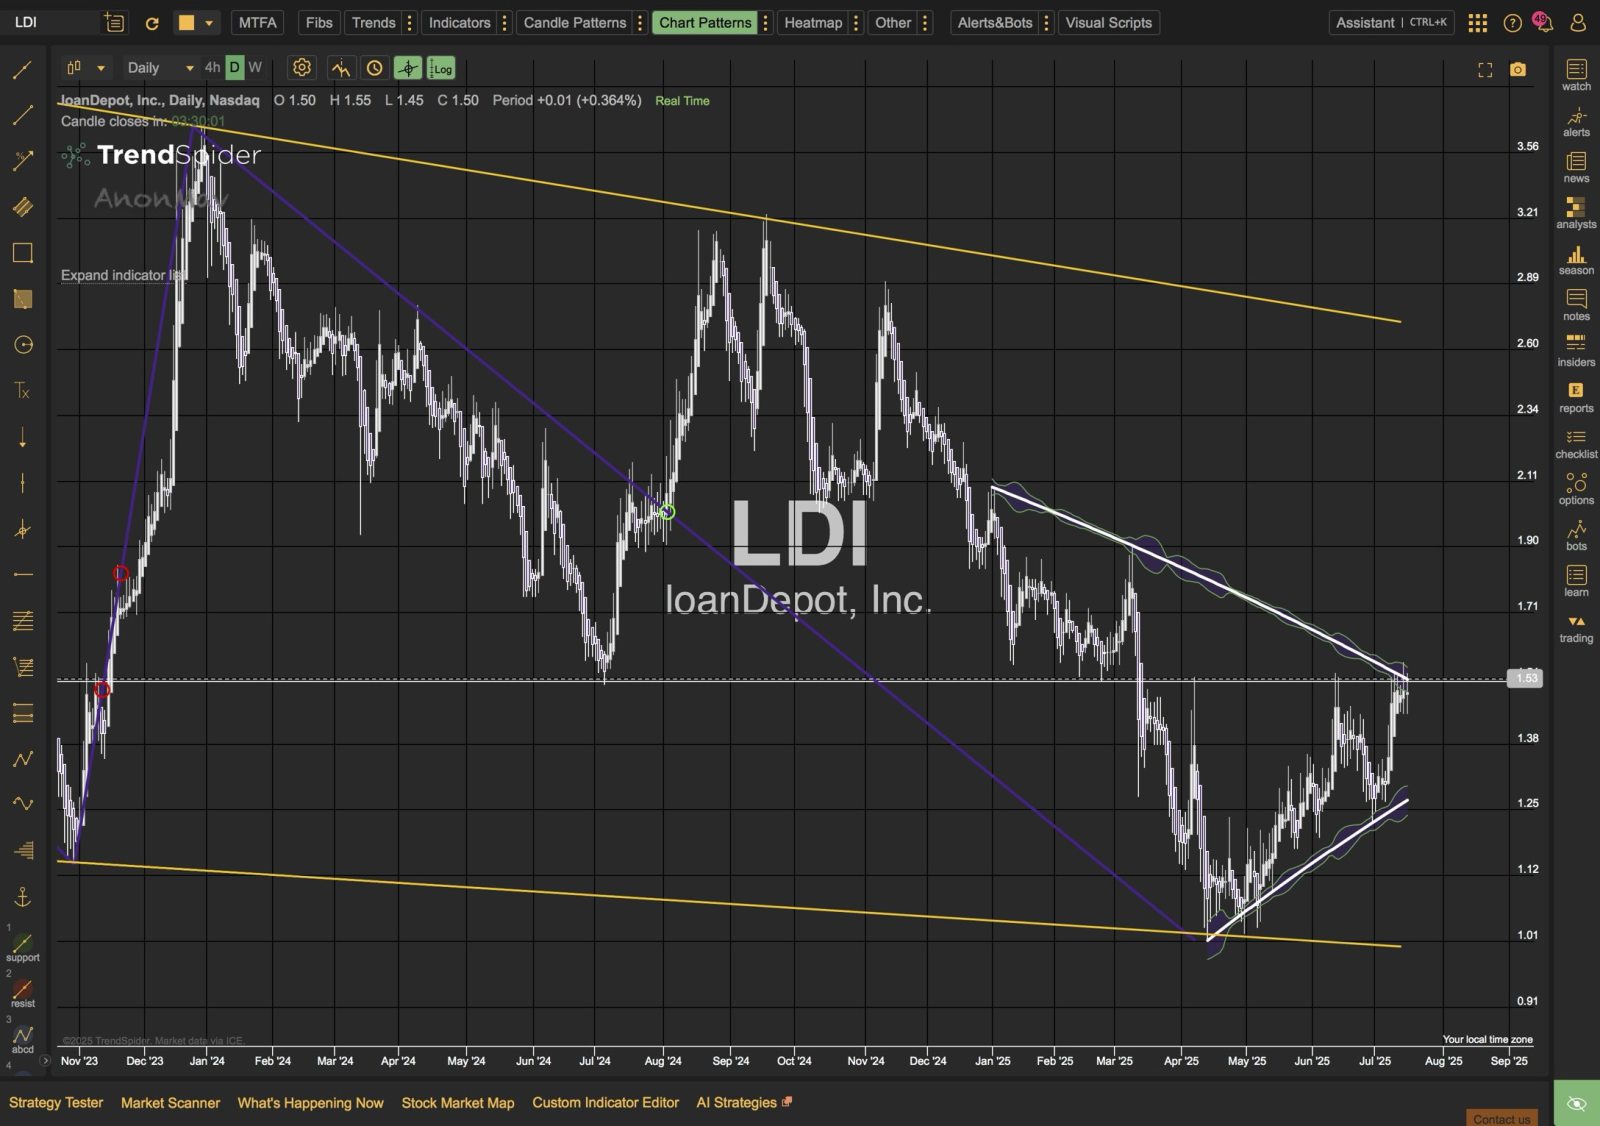Image resolution: width=1600 pixels, height=1126 pixels.
Task: Open the Daily timeframe dropdown
Action: click(x=160, y=68)
